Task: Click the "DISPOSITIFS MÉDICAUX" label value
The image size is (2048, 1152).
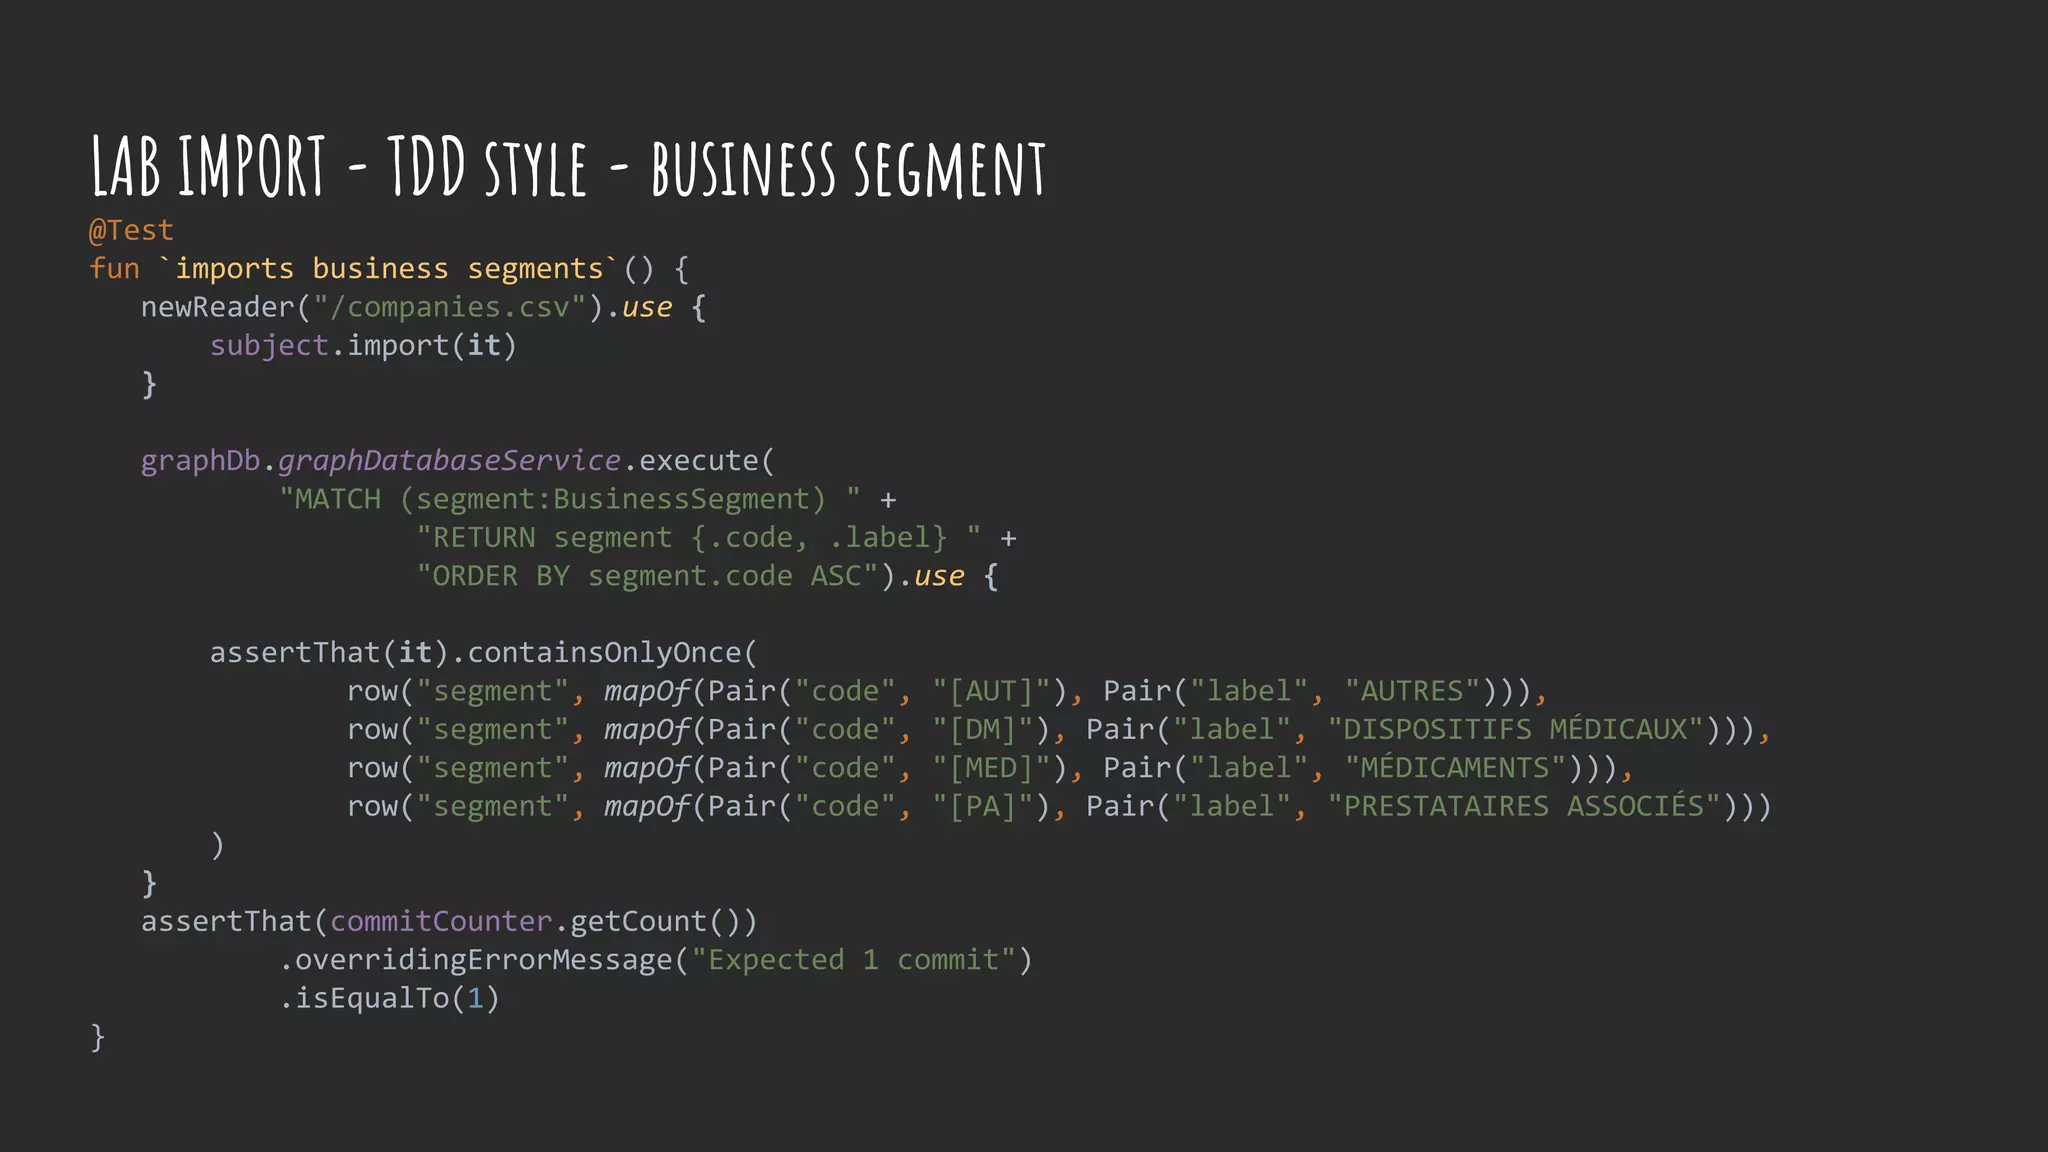Action: [1515, 730]
